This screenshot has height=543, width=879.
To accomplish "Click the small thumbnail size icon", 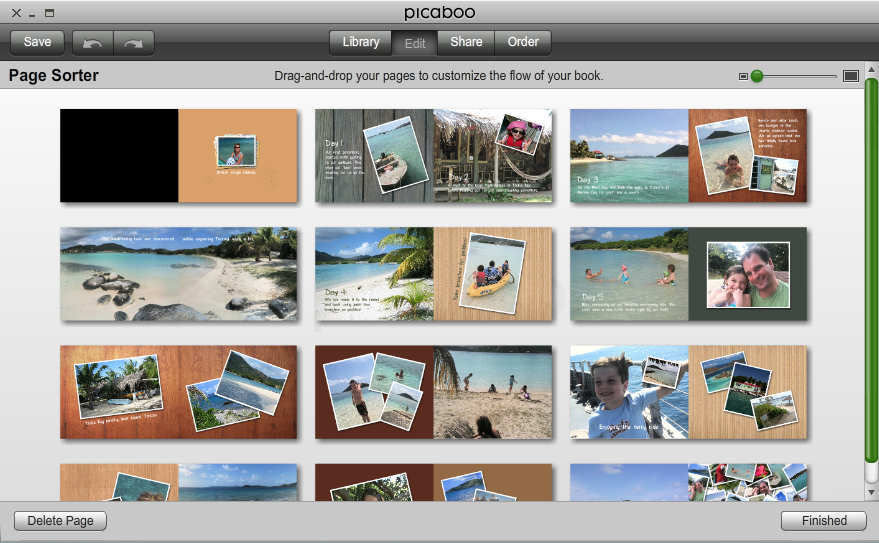I will point(743,76).
